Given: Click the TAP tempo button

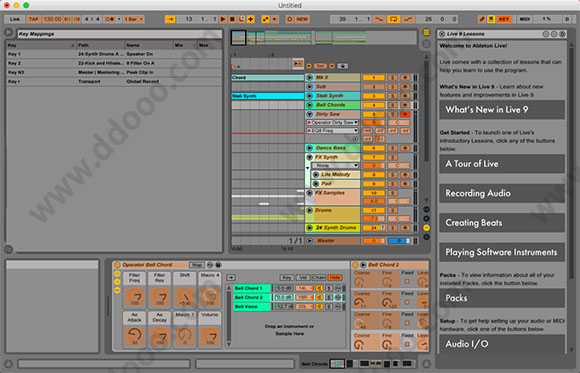Looking at the screenshot, I should 33,19.
